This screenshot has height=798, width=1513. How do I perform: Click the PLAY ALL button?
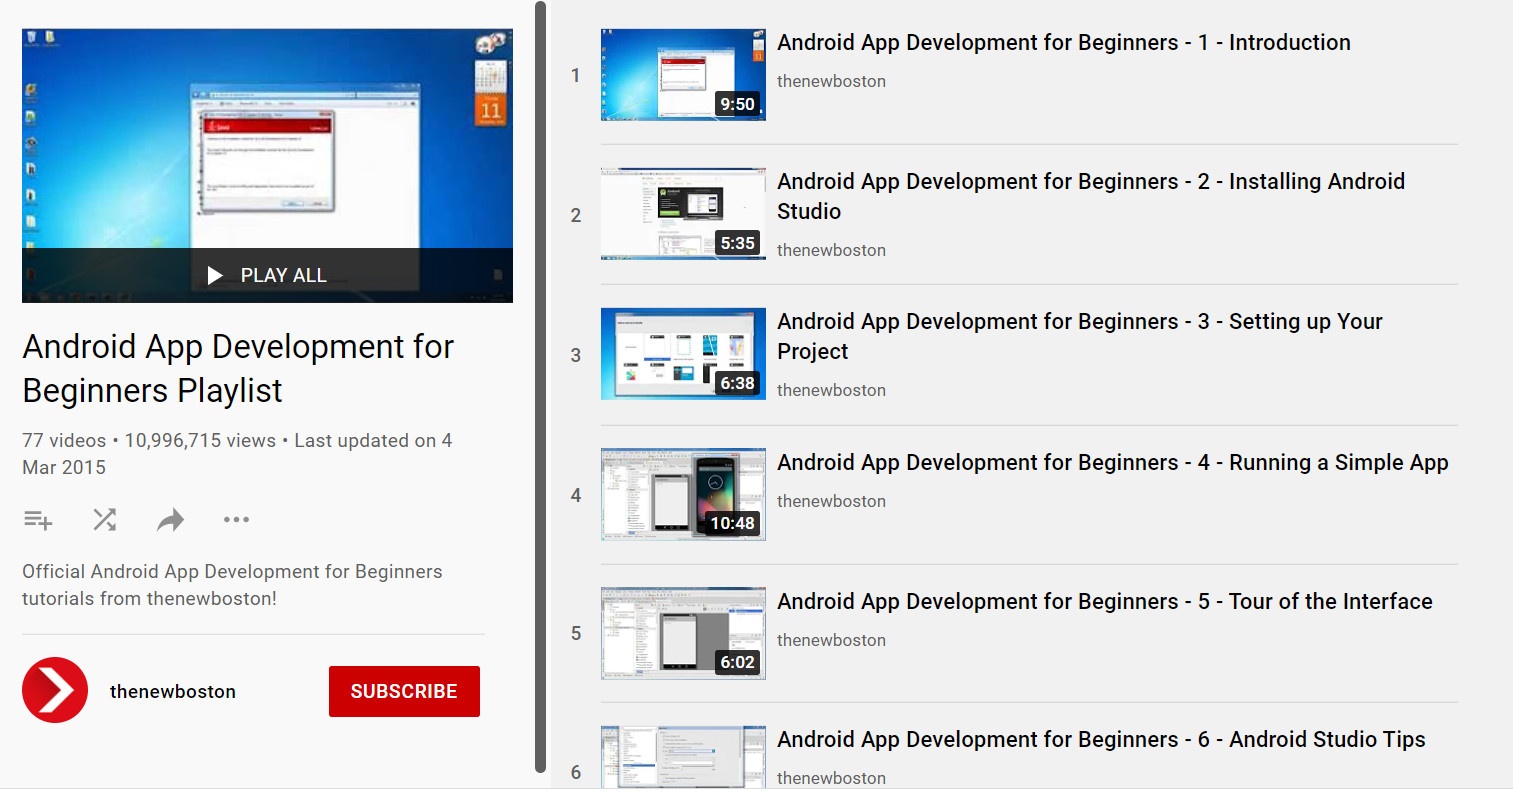point(267,275)
